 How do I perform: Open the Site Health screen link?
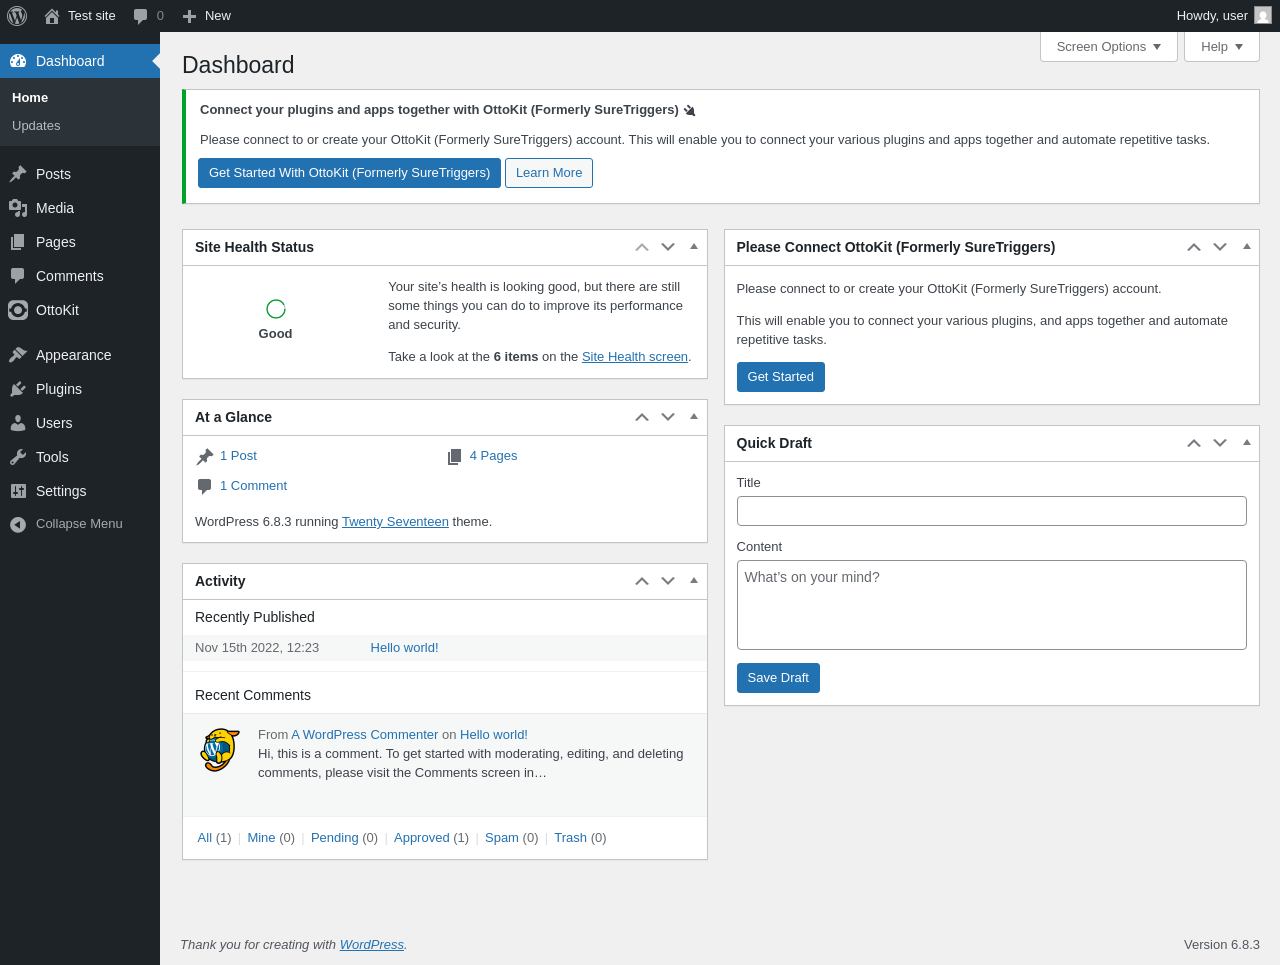(x=635, y=357)
